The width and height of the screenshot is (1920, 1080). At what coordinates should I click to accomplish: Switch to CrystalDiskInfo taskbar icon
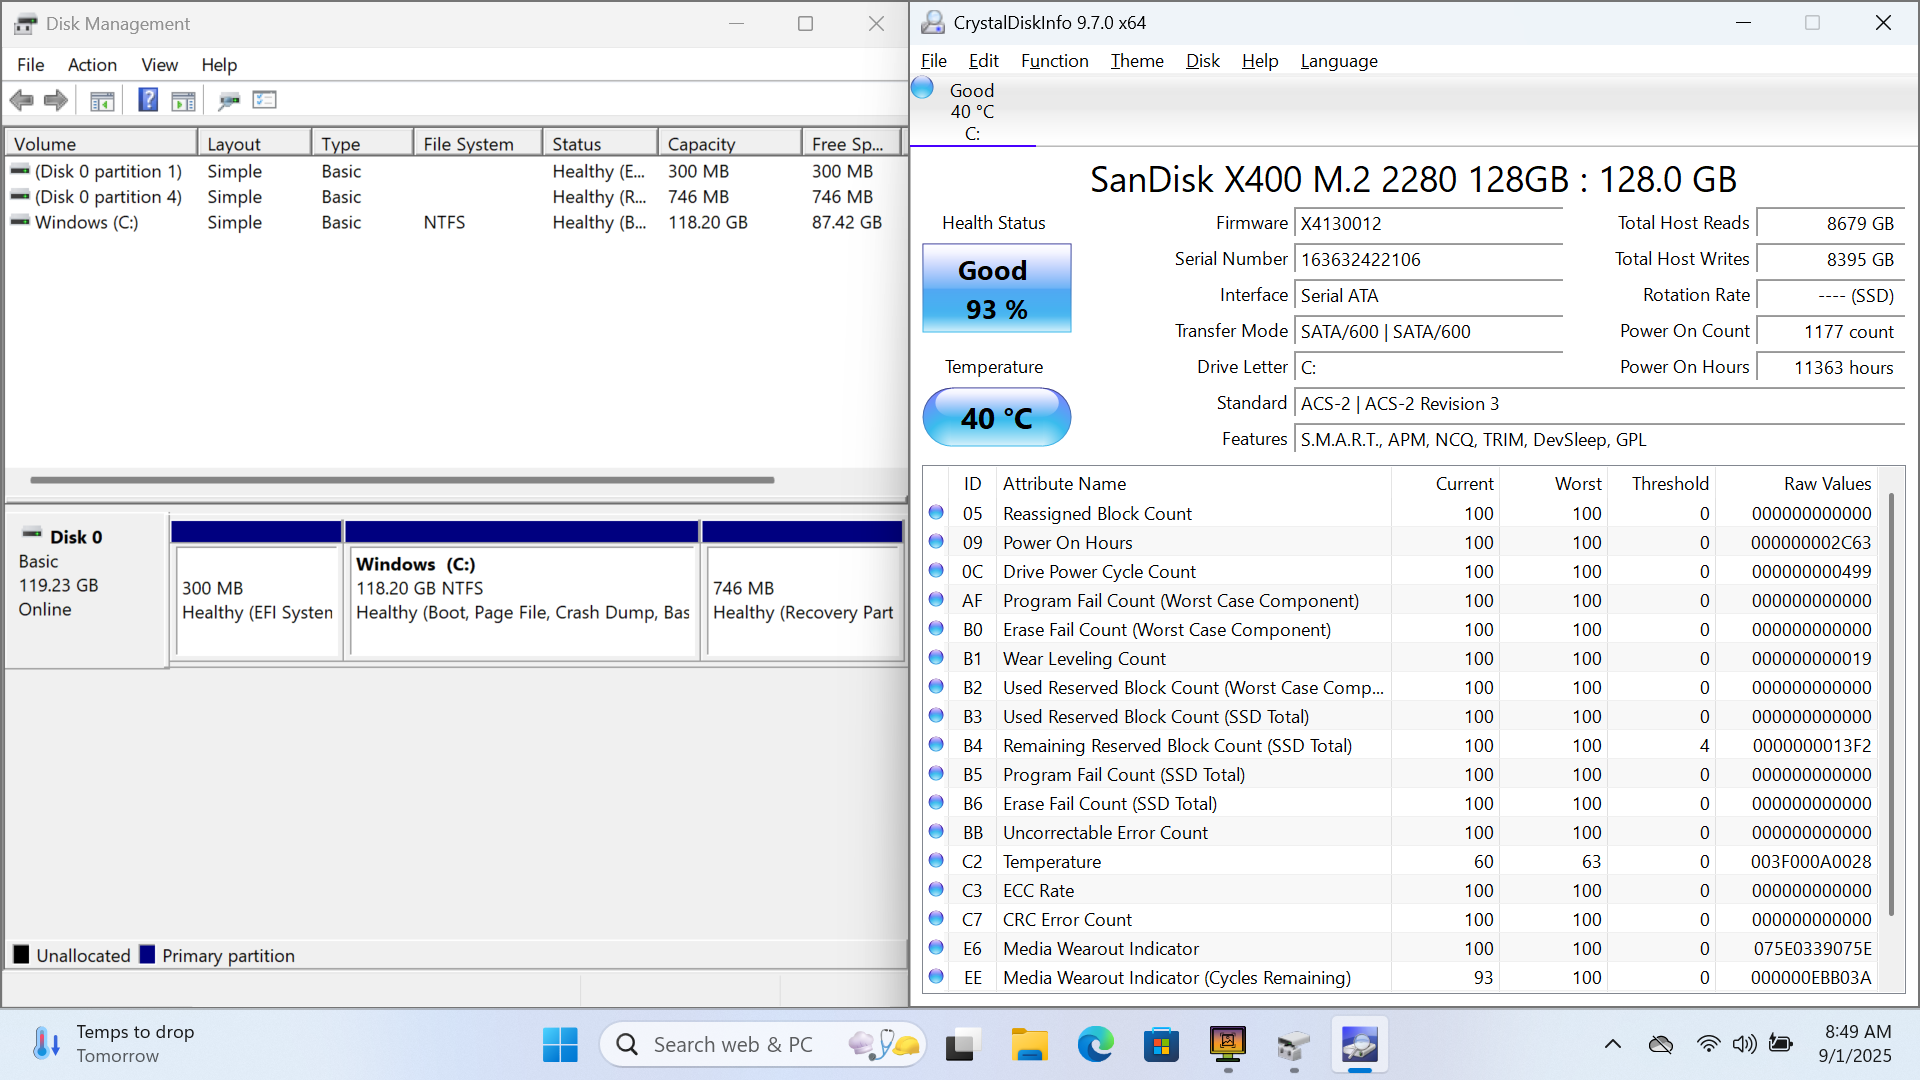click(1360, 1045)
